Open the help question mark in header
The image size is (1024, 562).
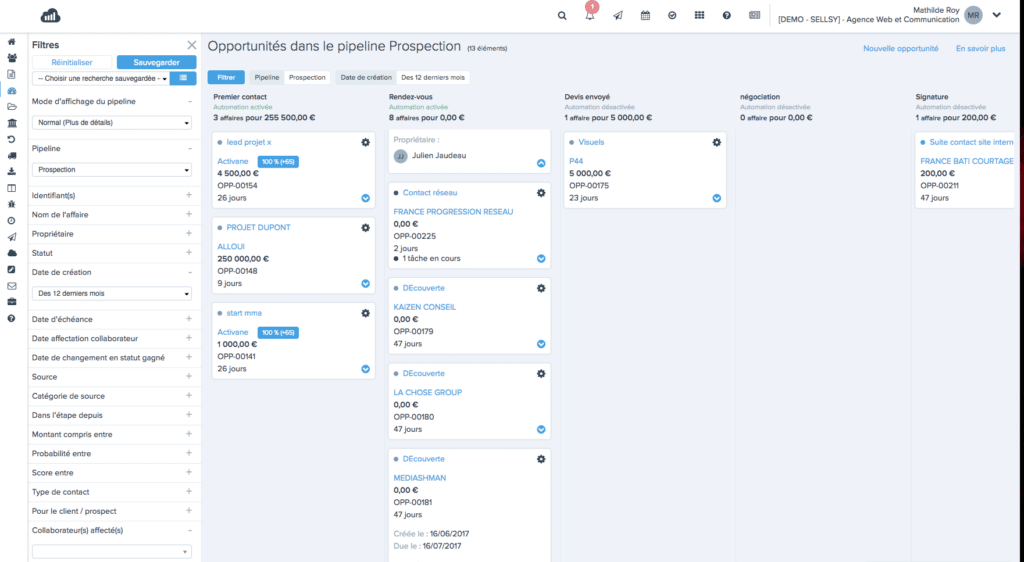pyautogui.click(x=726, y=16)
